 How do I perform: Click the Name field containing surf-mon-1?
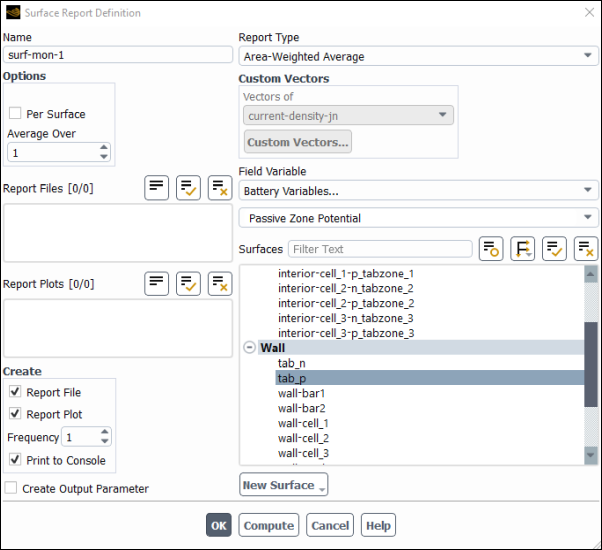(x=118, y=56)
